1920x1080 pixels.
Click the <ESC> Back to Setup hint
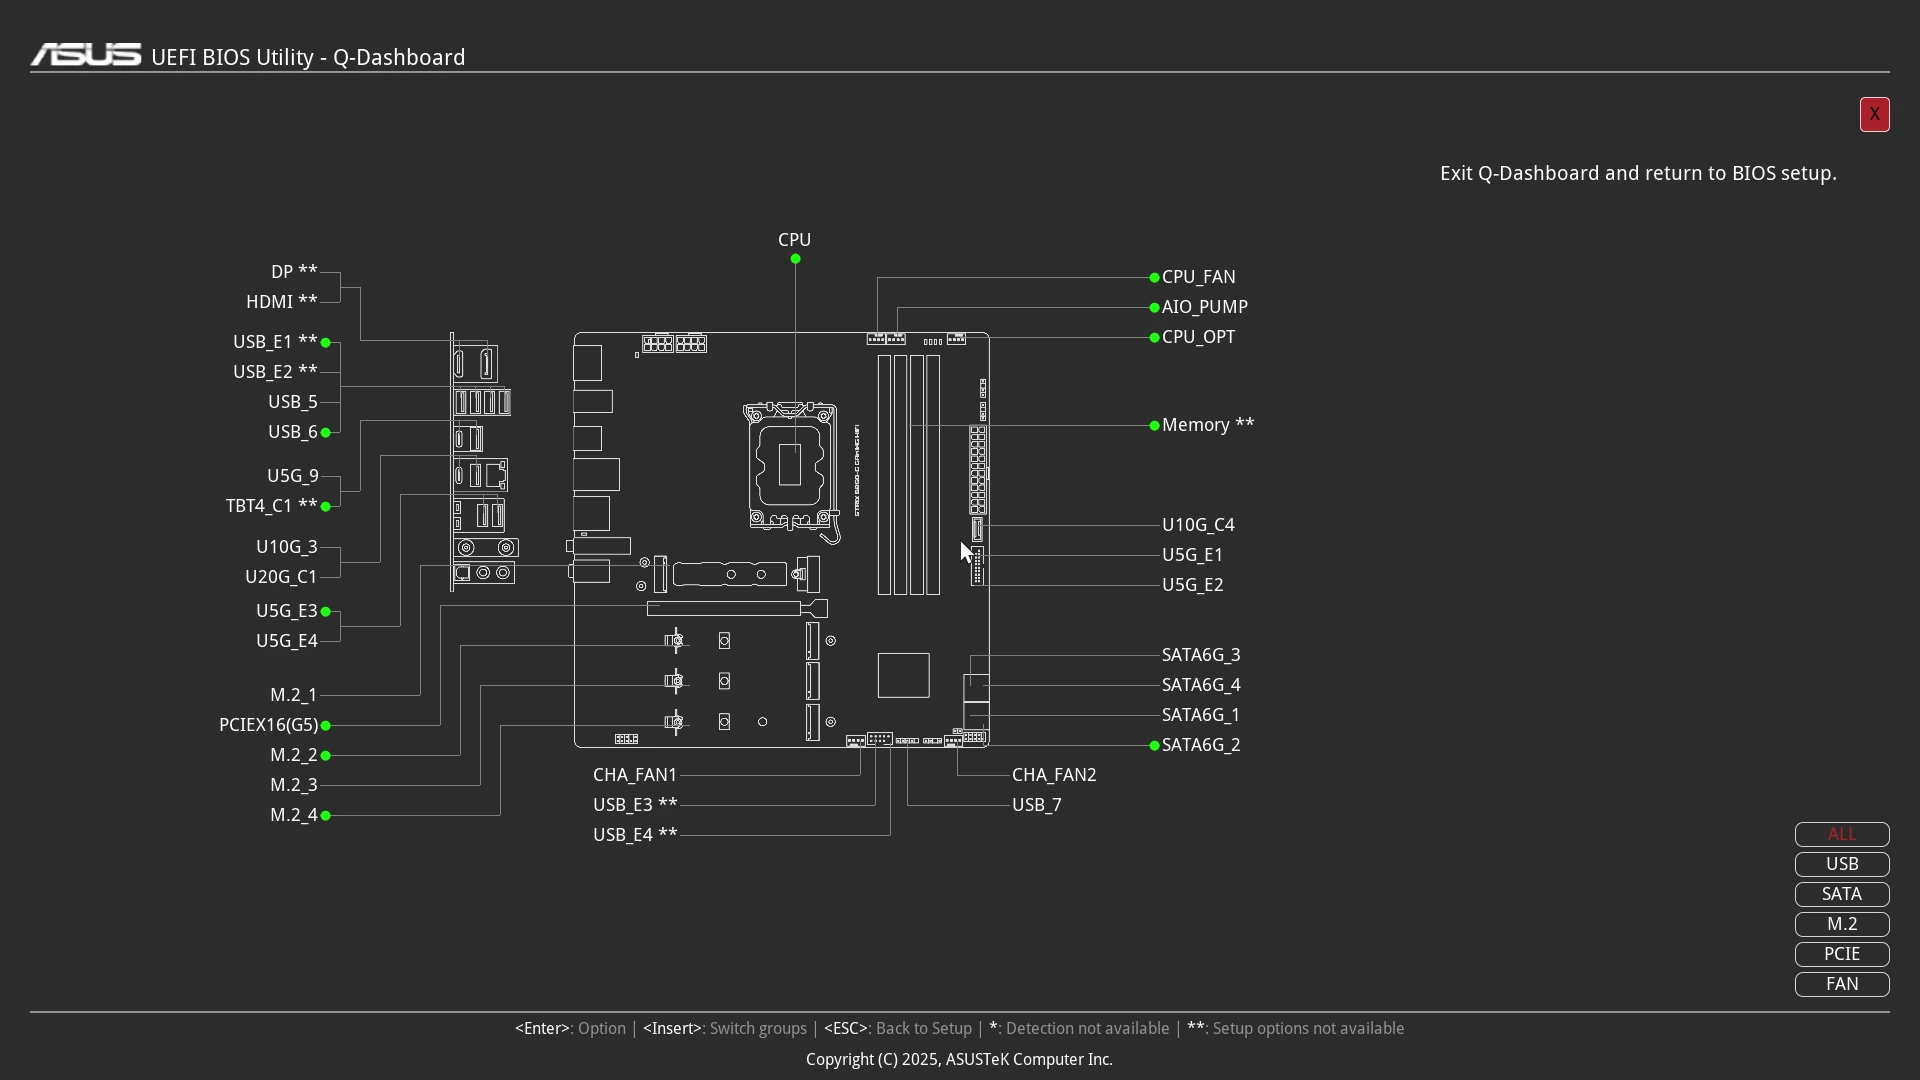pos(898,1028)
